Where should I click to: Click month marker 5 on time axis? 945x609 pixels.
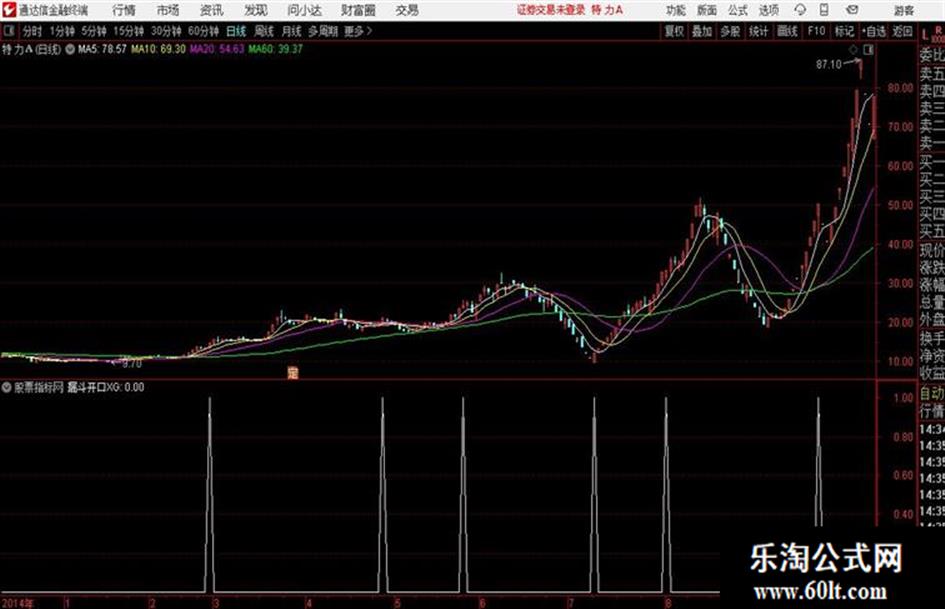click(x=397, y=603)
